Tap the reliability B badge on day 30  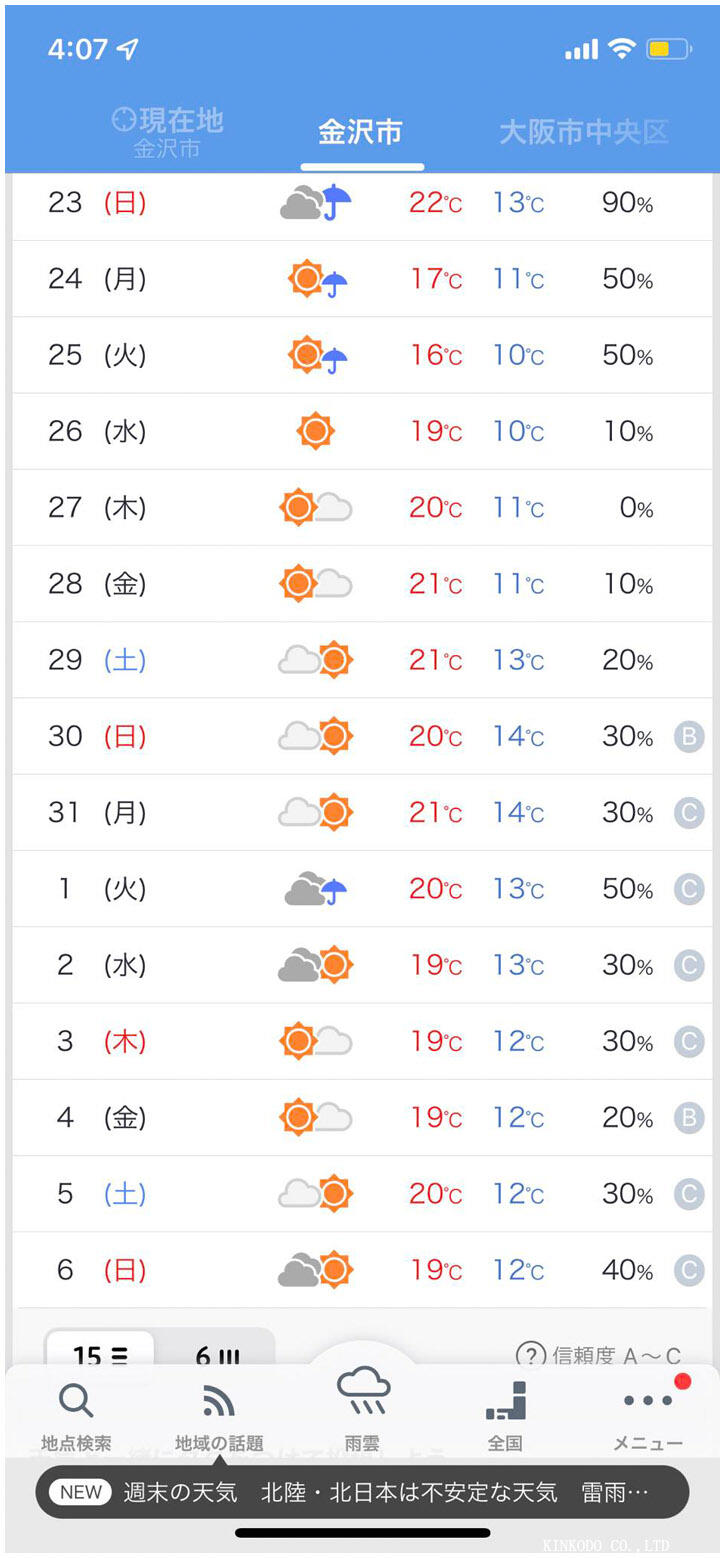688,737
